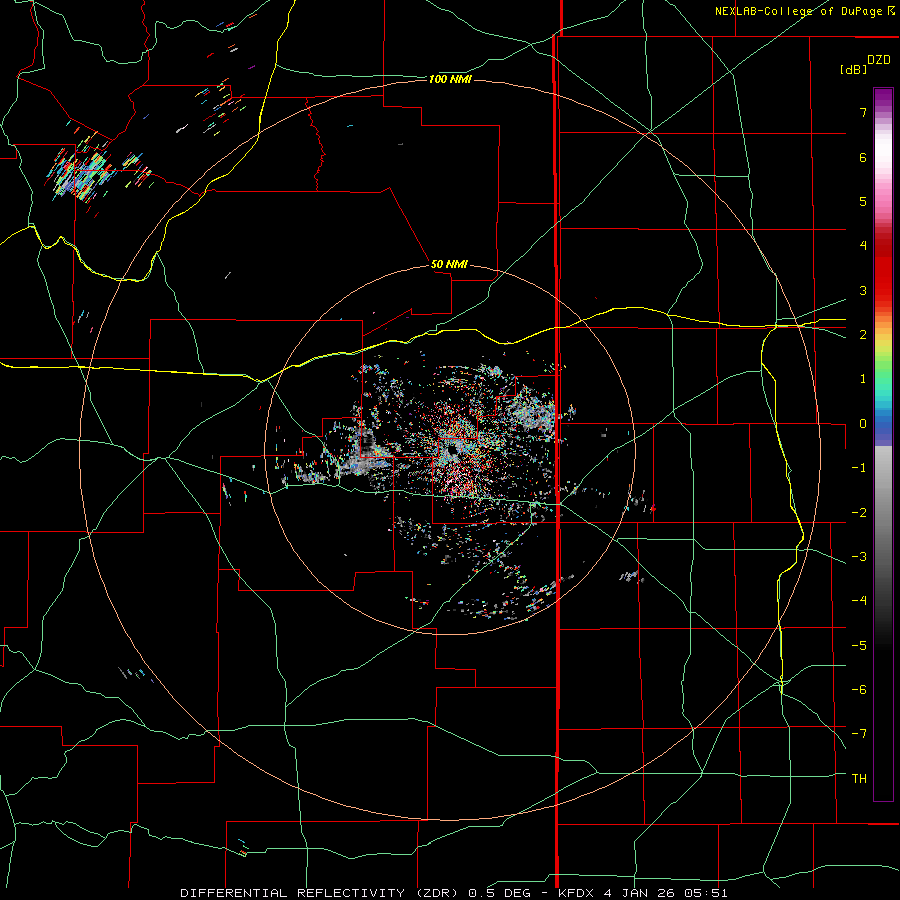The image size is (900, 900).
Task: Click the -2 dB scale label
Action: [x=859, y=513]
